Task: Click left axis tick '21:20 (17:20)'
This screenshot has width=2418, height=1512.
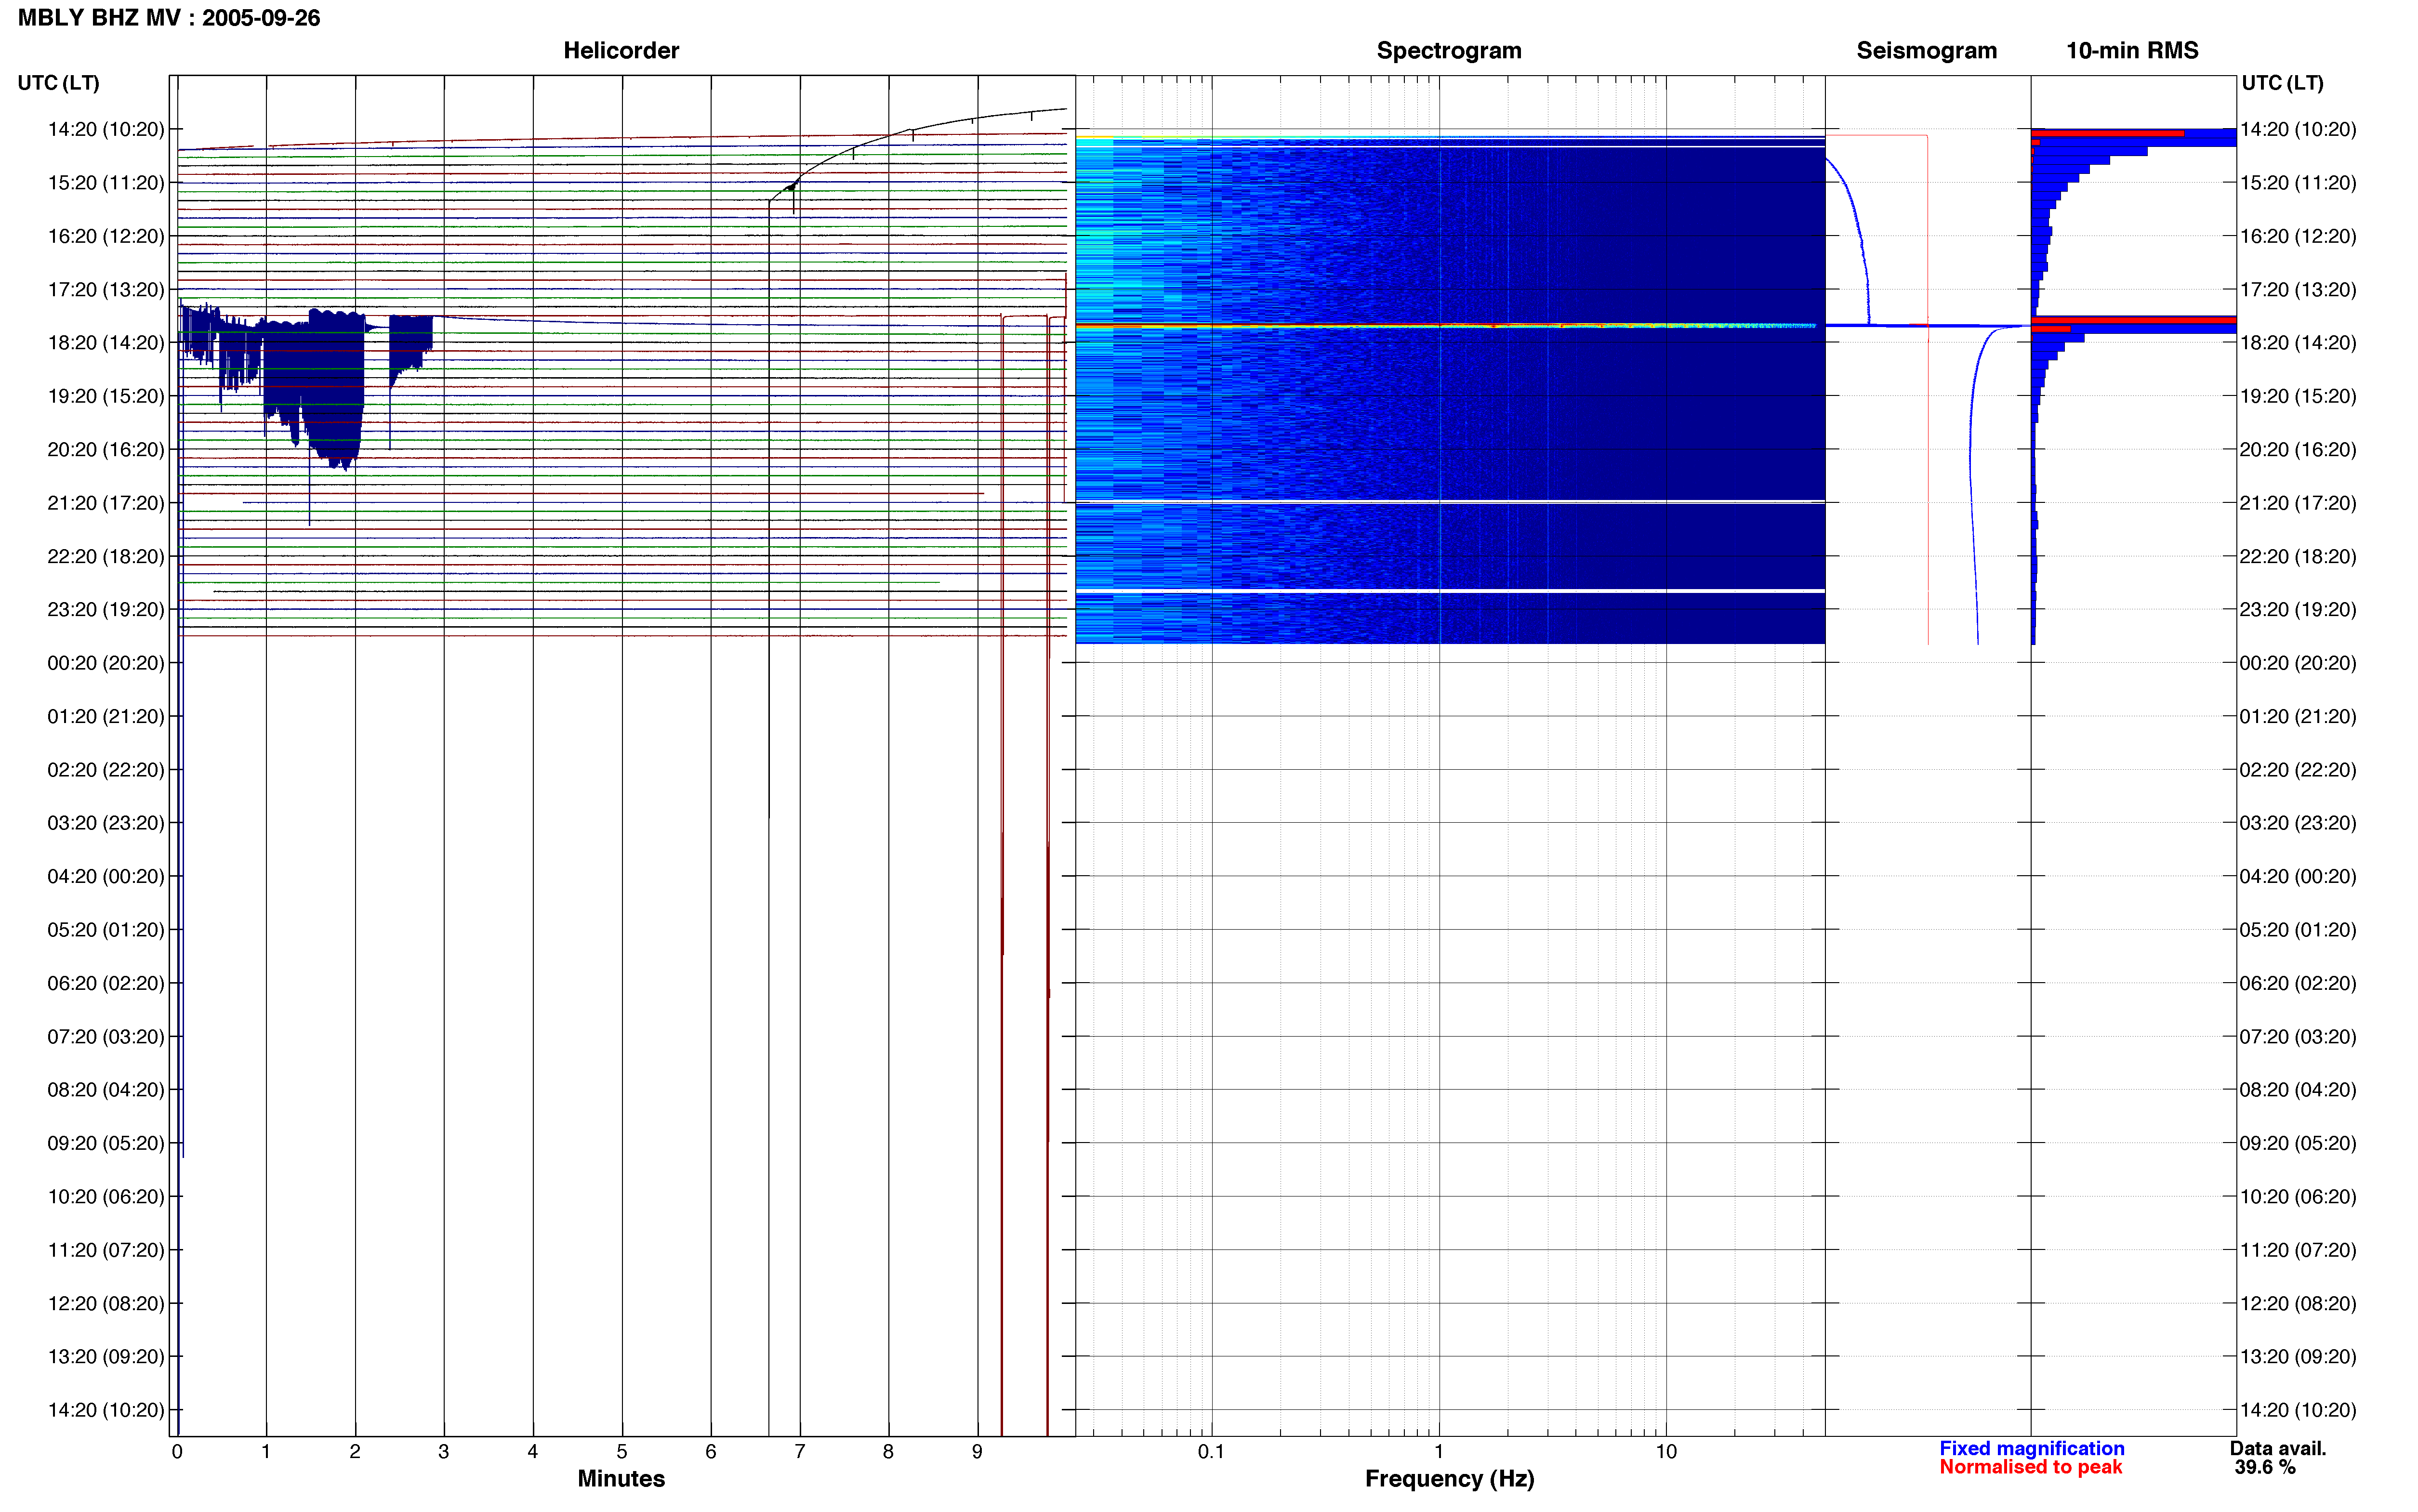Action: point(106,503)
